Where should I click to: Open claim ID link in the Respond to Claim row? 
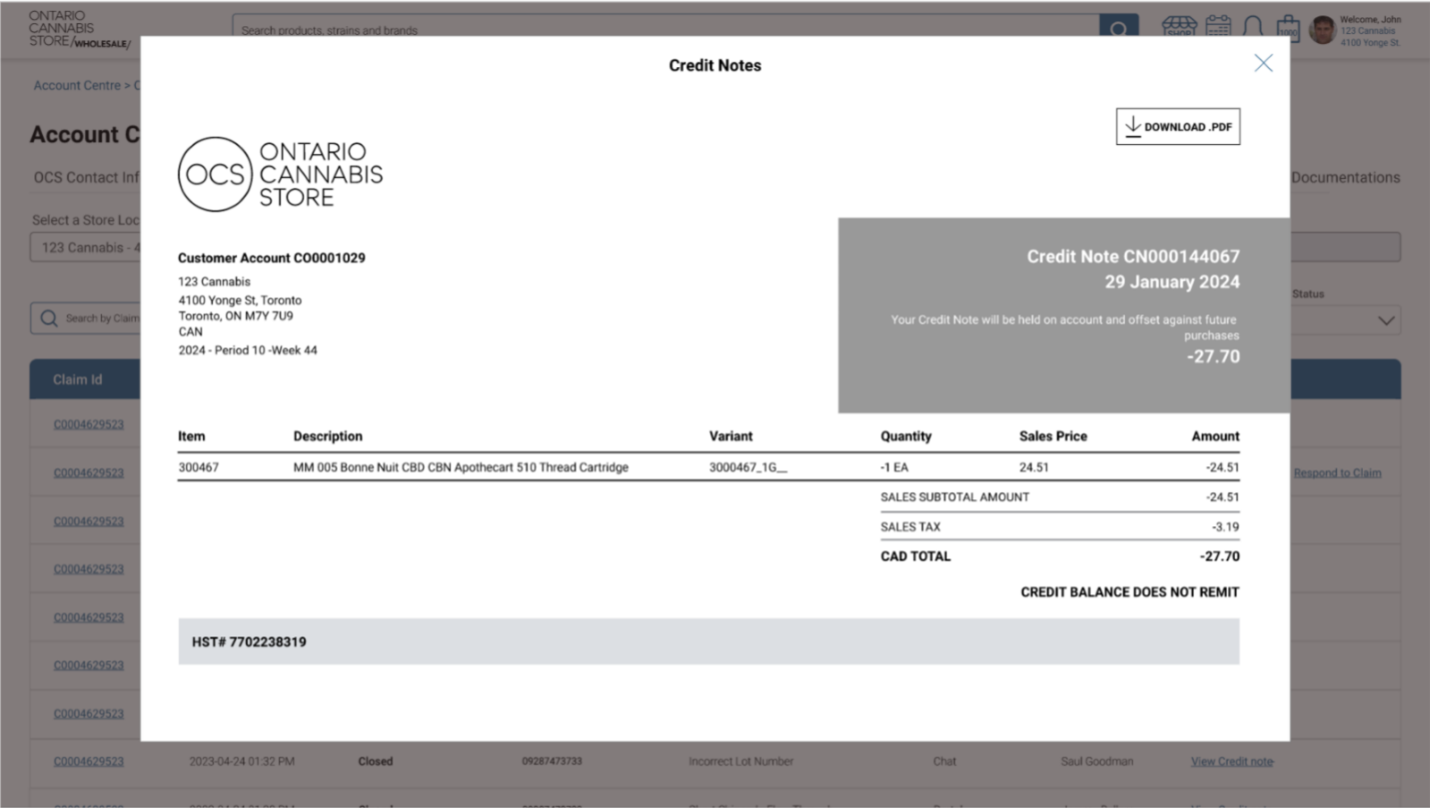pyautogui.click(x=89, y=473)
